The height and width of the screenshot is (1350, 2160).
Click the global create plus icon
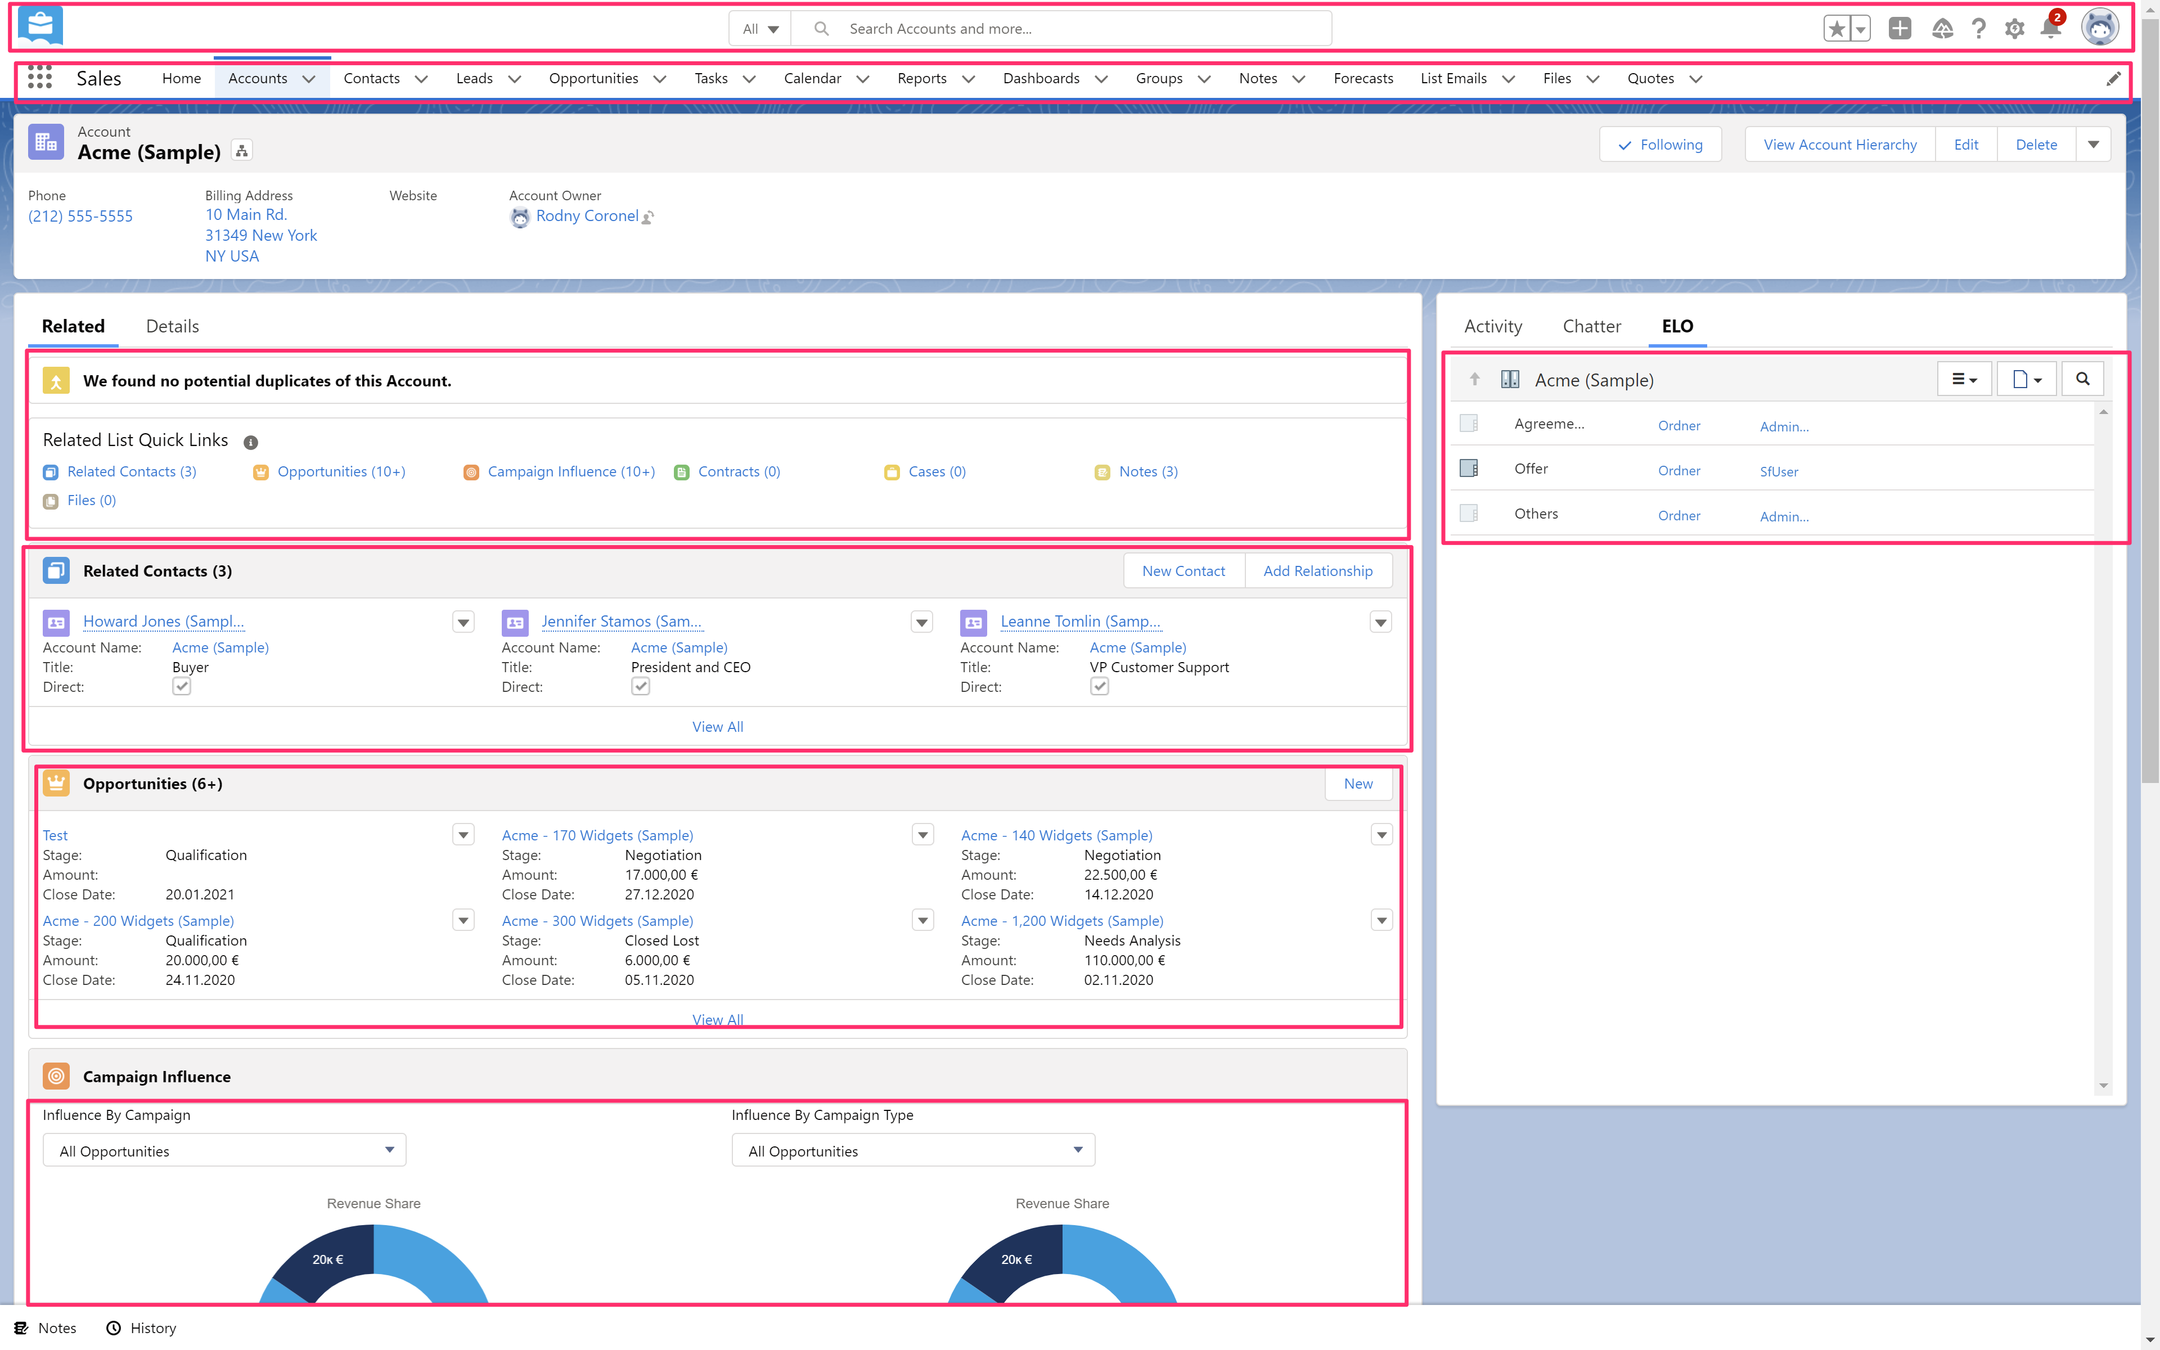coord(1899,28)
